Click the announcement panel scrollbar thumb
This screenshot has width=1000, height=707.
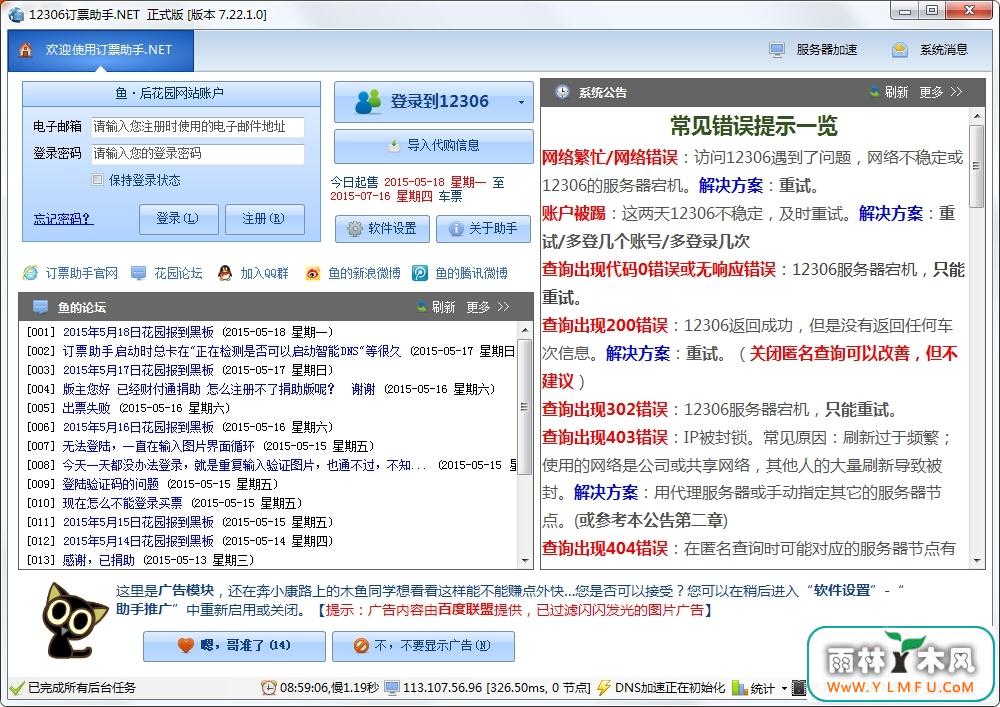pyautogui.click(x=976, y=166)
